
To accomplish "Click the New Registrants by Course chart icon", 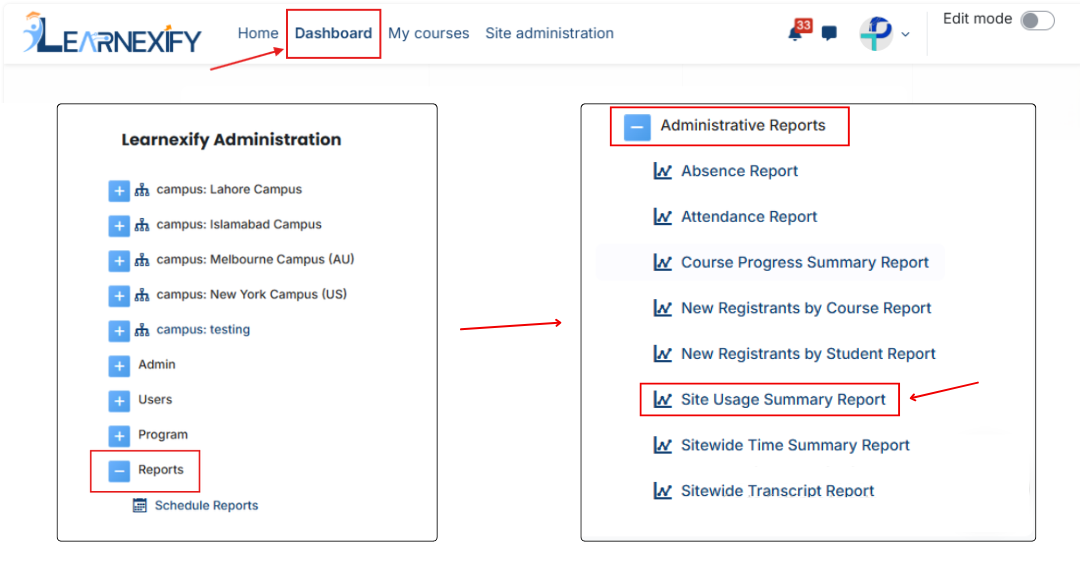I will (663, 308).
